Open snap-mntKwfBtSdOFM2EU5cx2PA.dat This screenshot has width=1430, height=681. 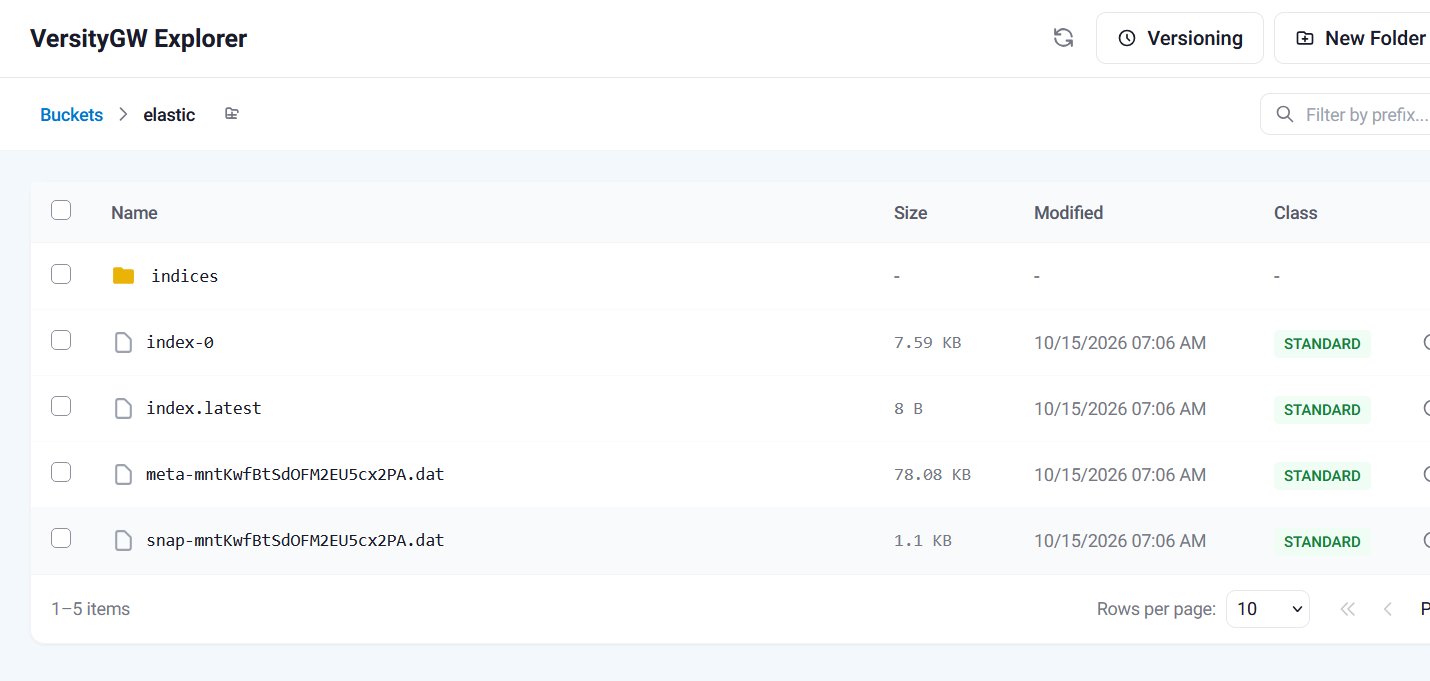coord(295,540)
